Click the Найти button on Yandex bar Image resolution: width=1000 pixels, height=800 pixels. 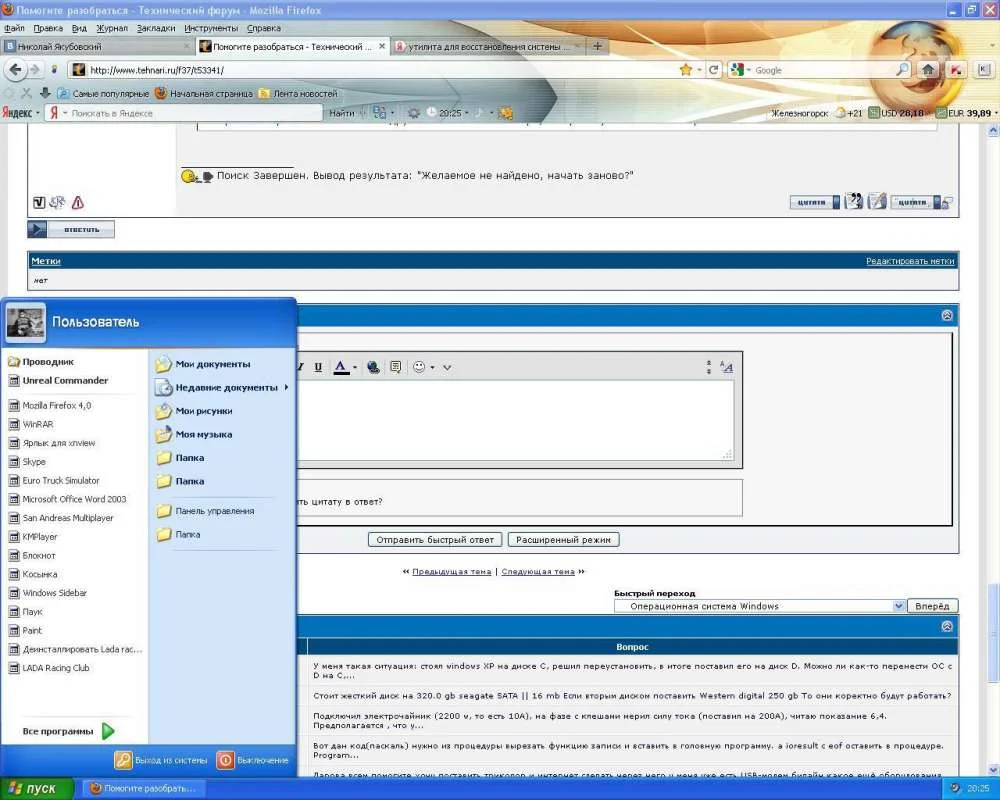[x=342, y=113]
